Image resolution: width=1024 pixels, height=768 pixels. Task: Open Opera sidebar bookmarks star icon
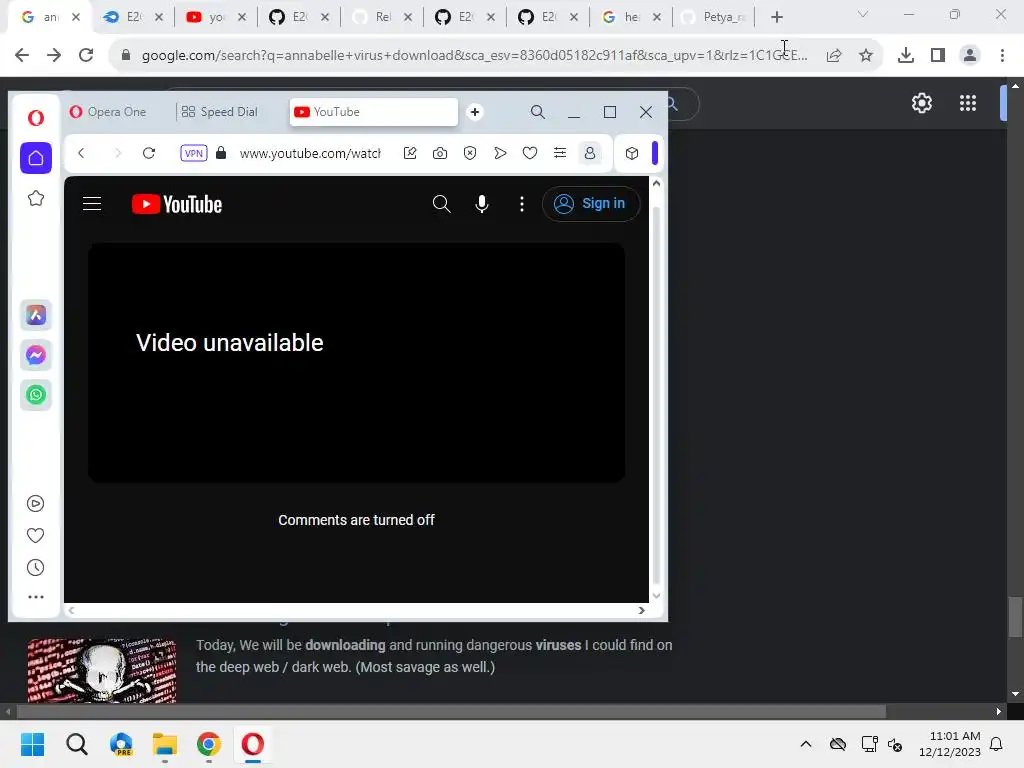pyautogui.click(x=36, y=198)
